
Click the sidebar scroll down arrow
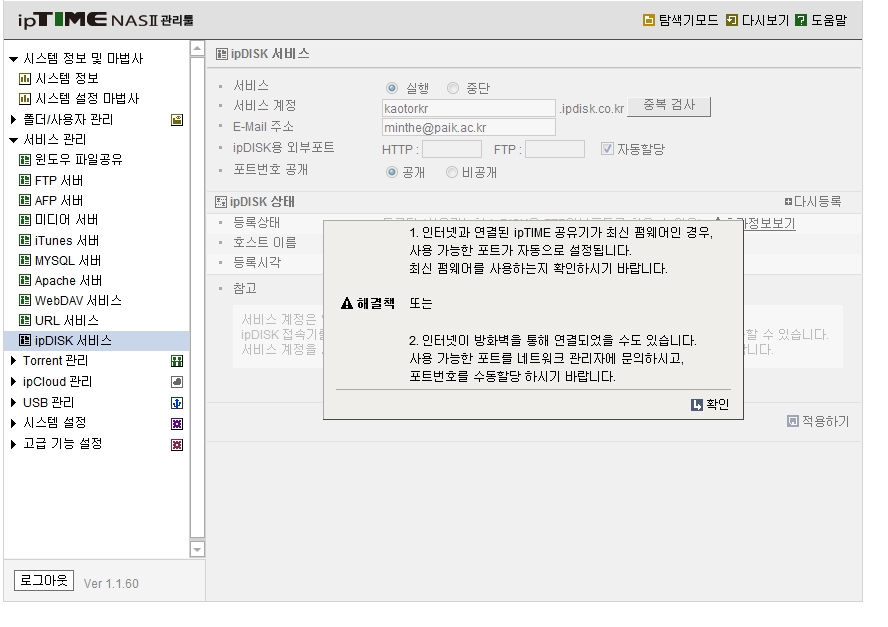pos(197,549)
